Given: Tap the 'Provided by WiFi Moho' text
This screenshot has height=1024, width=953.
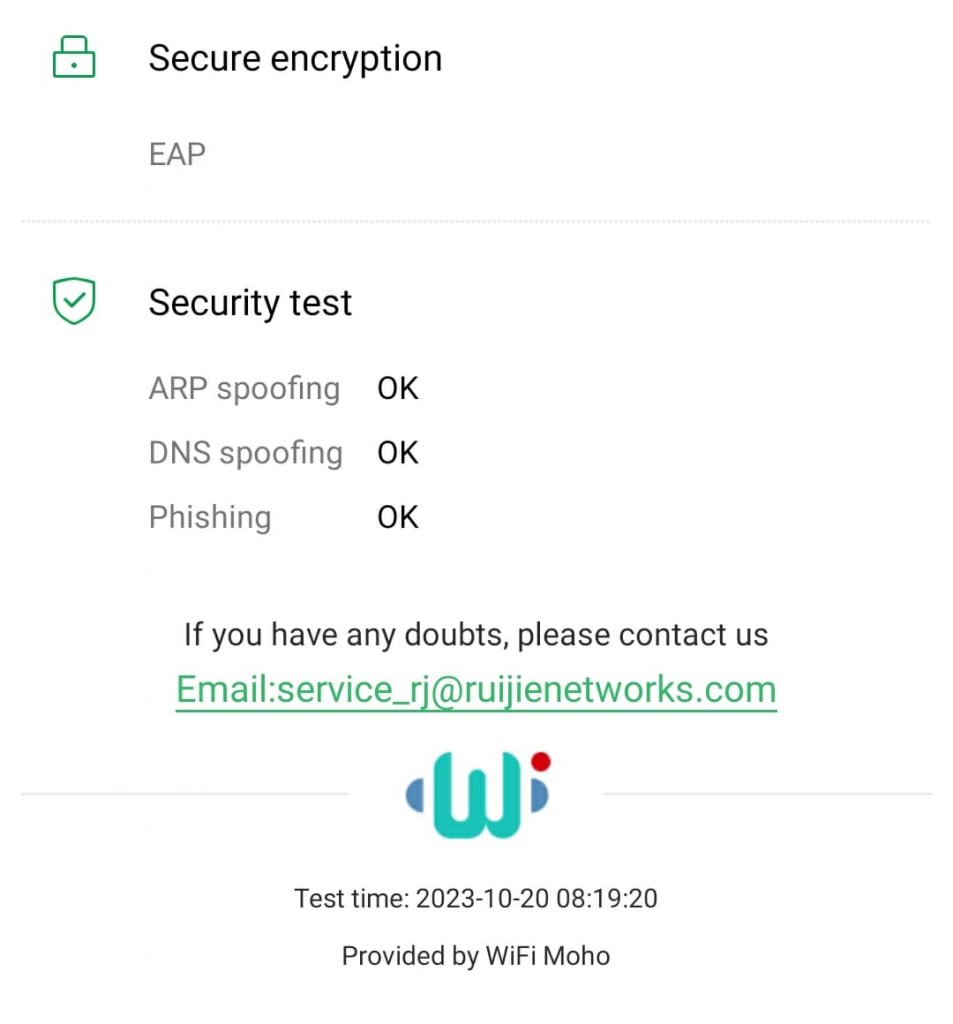Looking at the screenshot, I should pos(476,956).
